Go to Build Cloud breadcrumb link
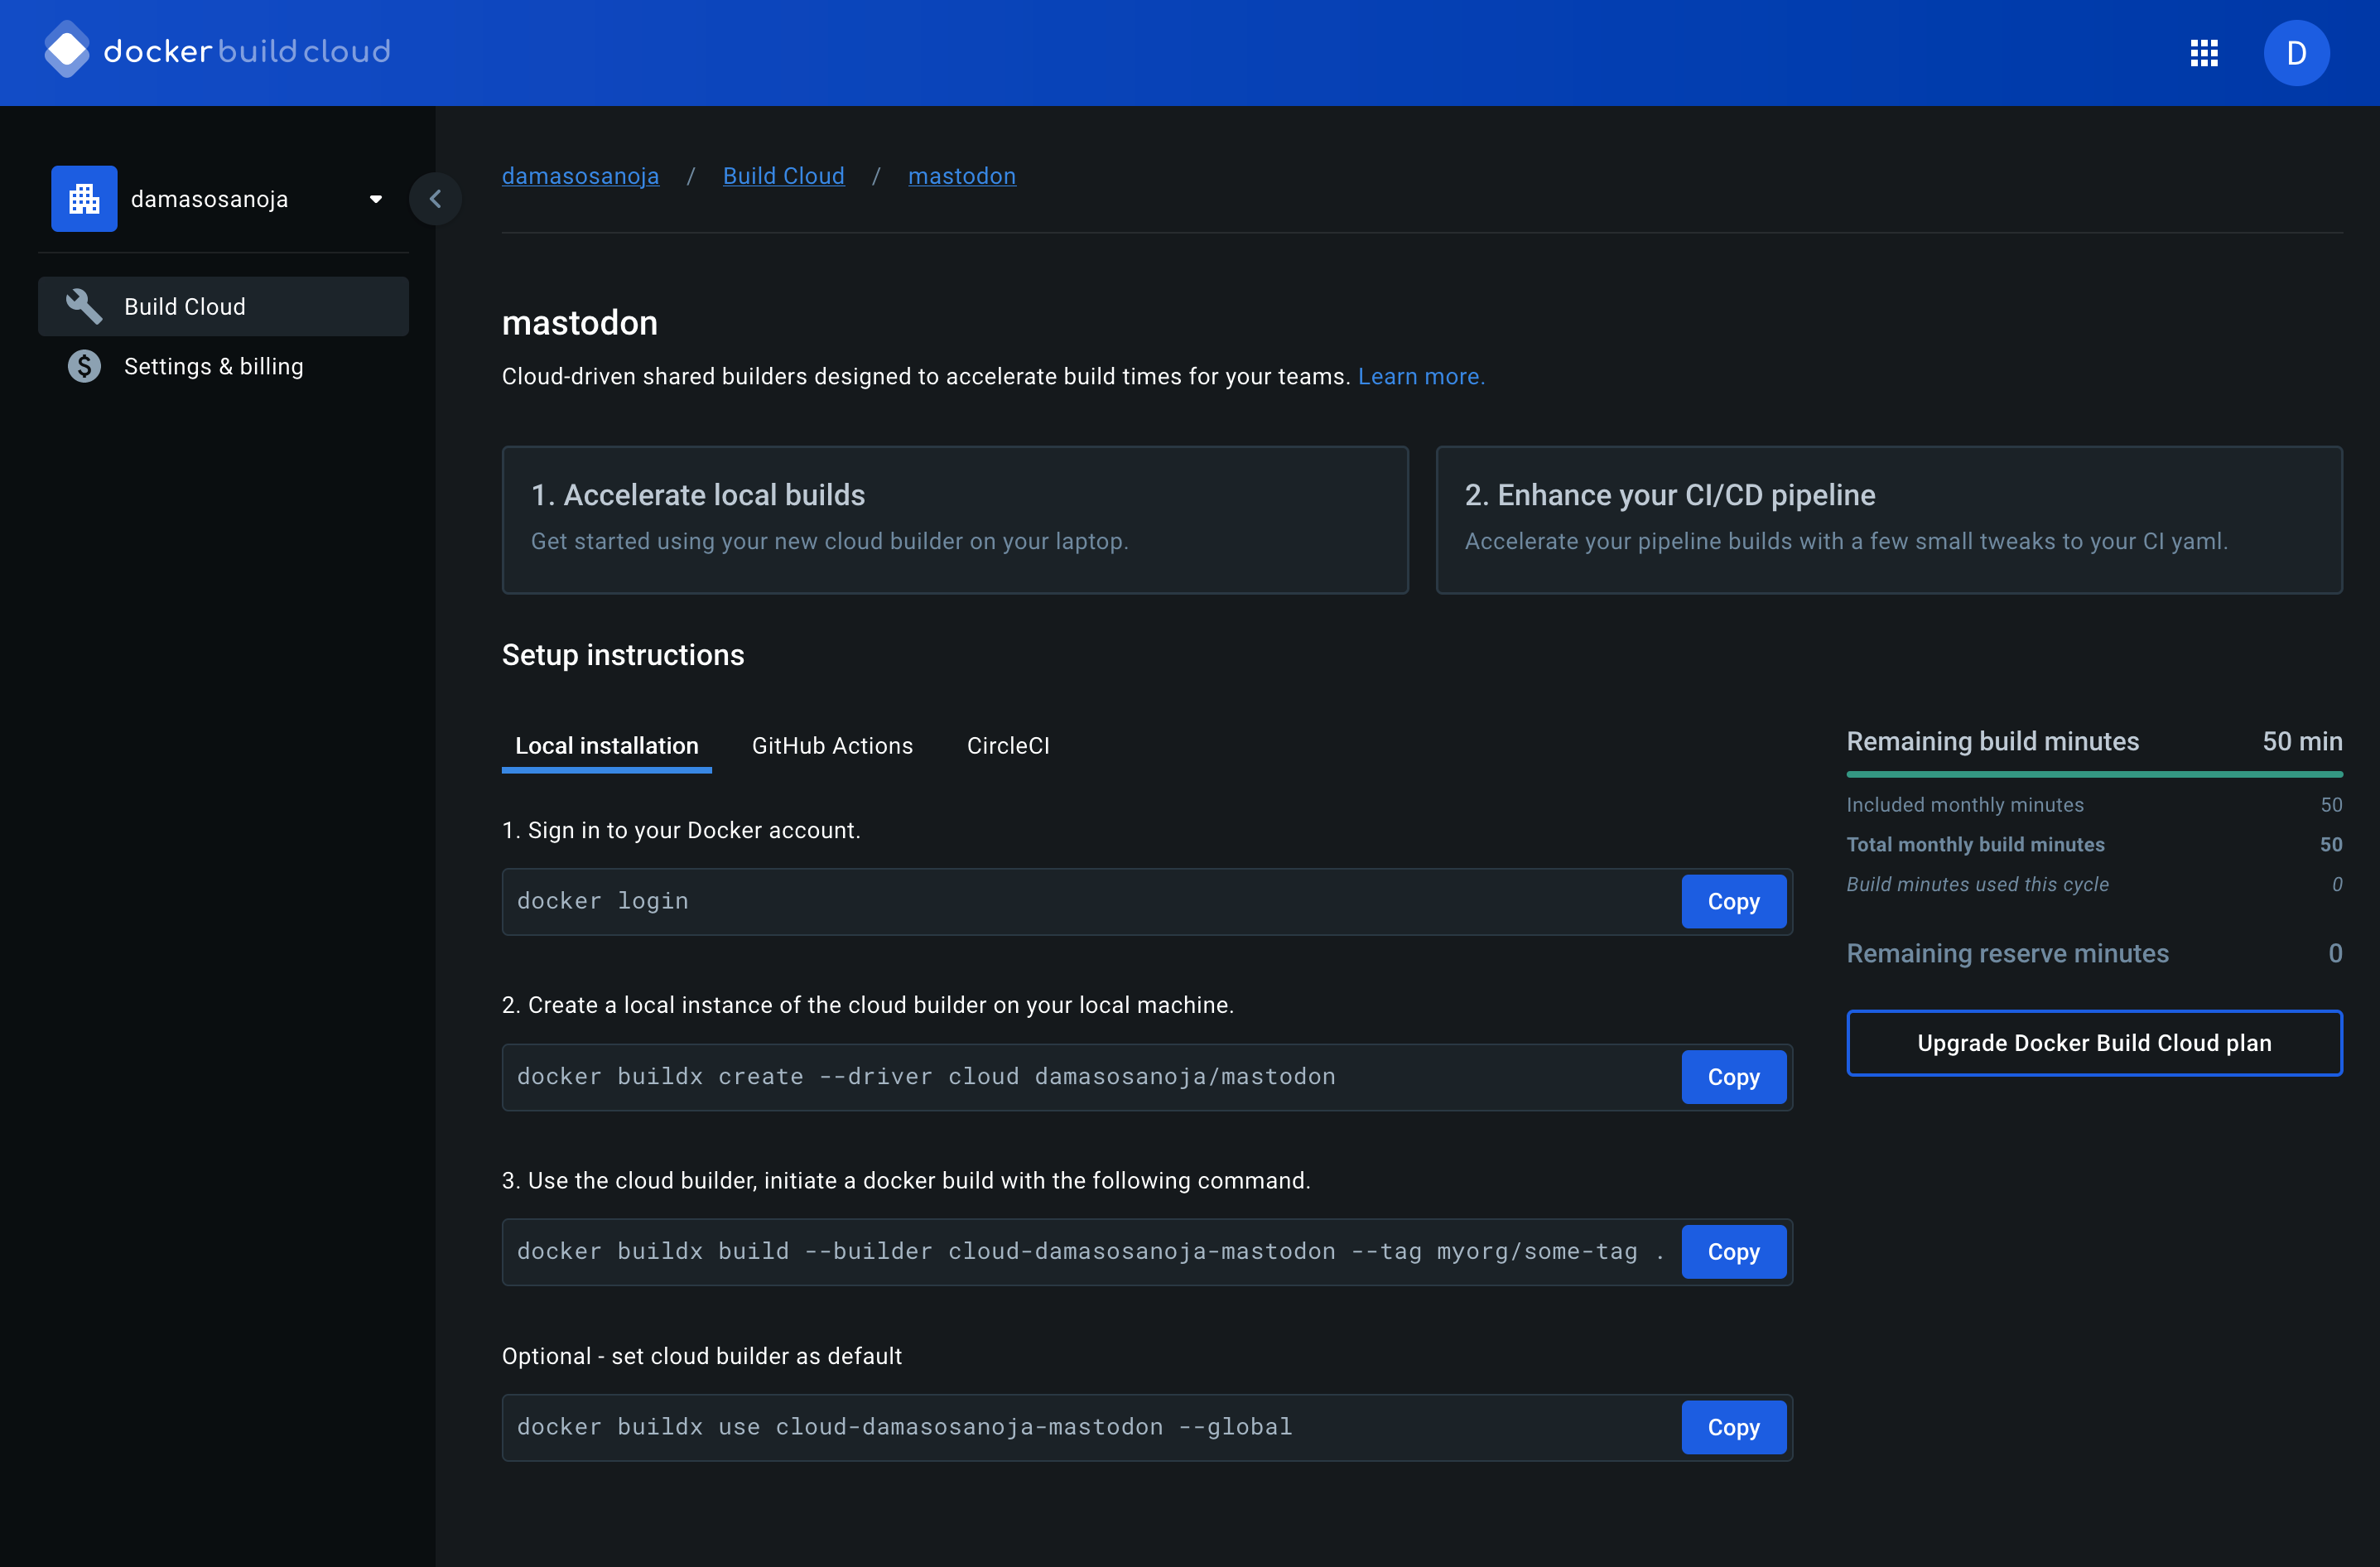2380x1567 pixels. (x=783, y=176)
